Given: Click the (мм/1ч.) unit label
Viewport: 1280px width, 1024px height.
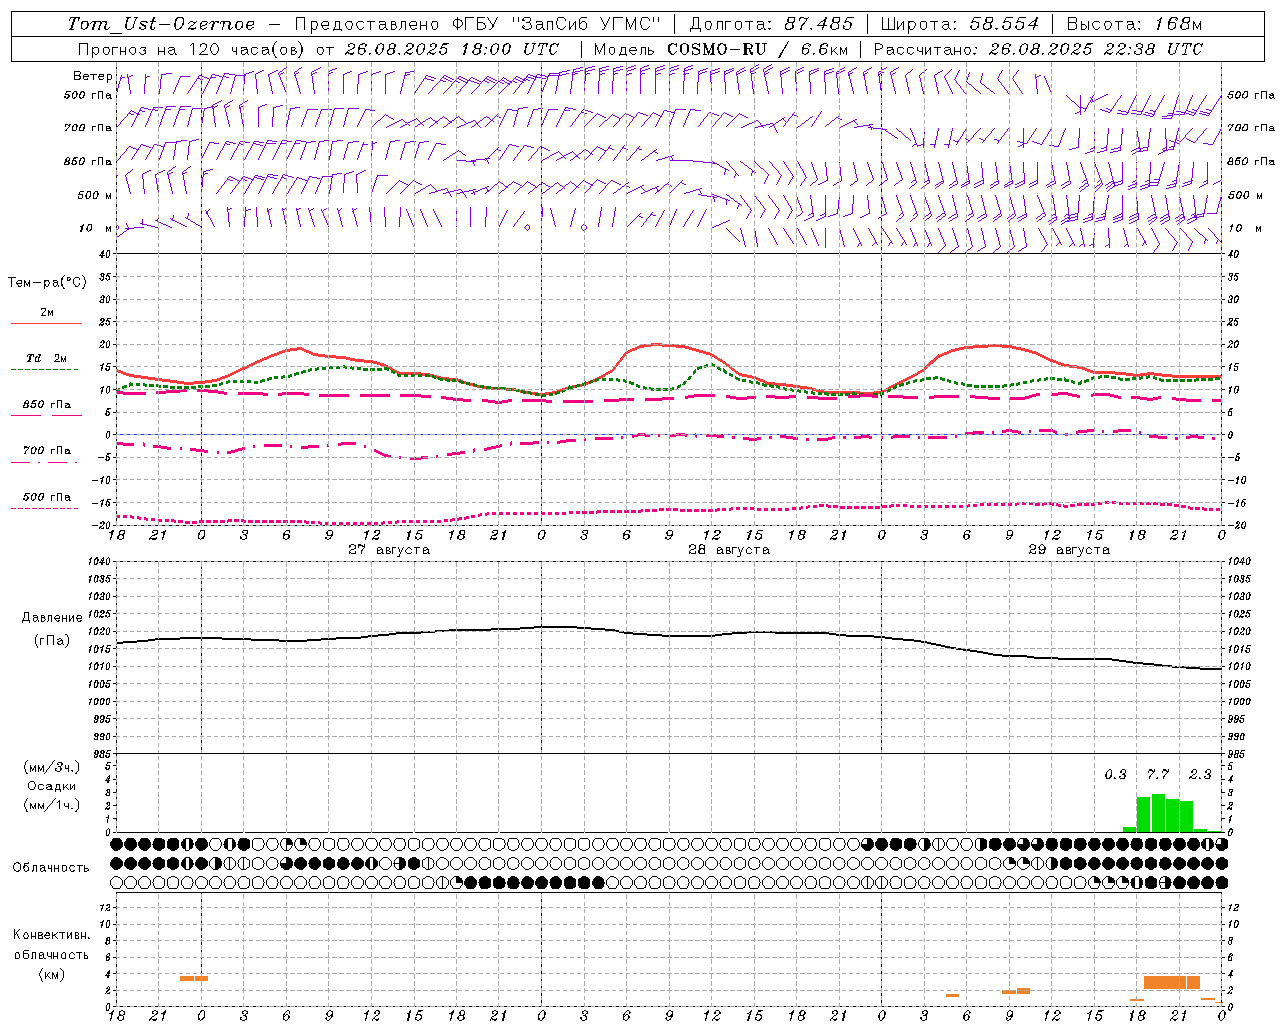Looking at the screenshot, I should pyautogui.click(x=52, y=805).
